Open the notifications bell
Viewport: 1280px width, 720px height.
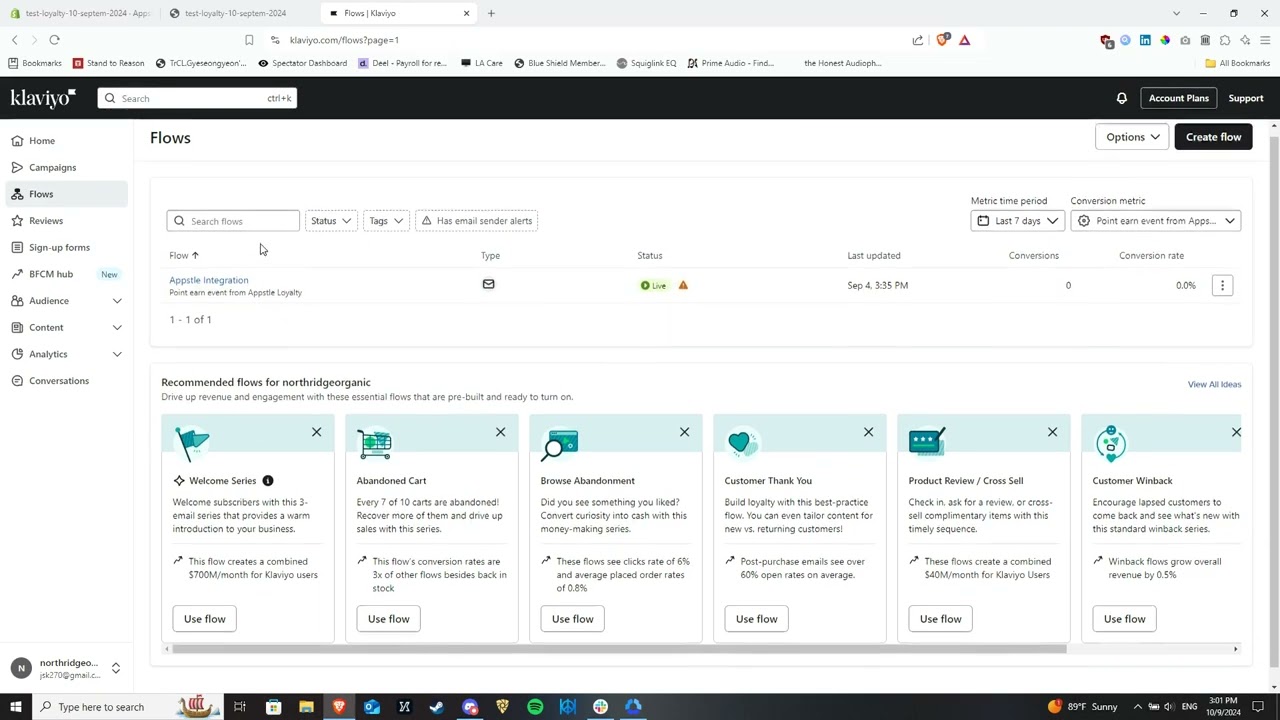pyautogui.click(x=1121, y=98)
